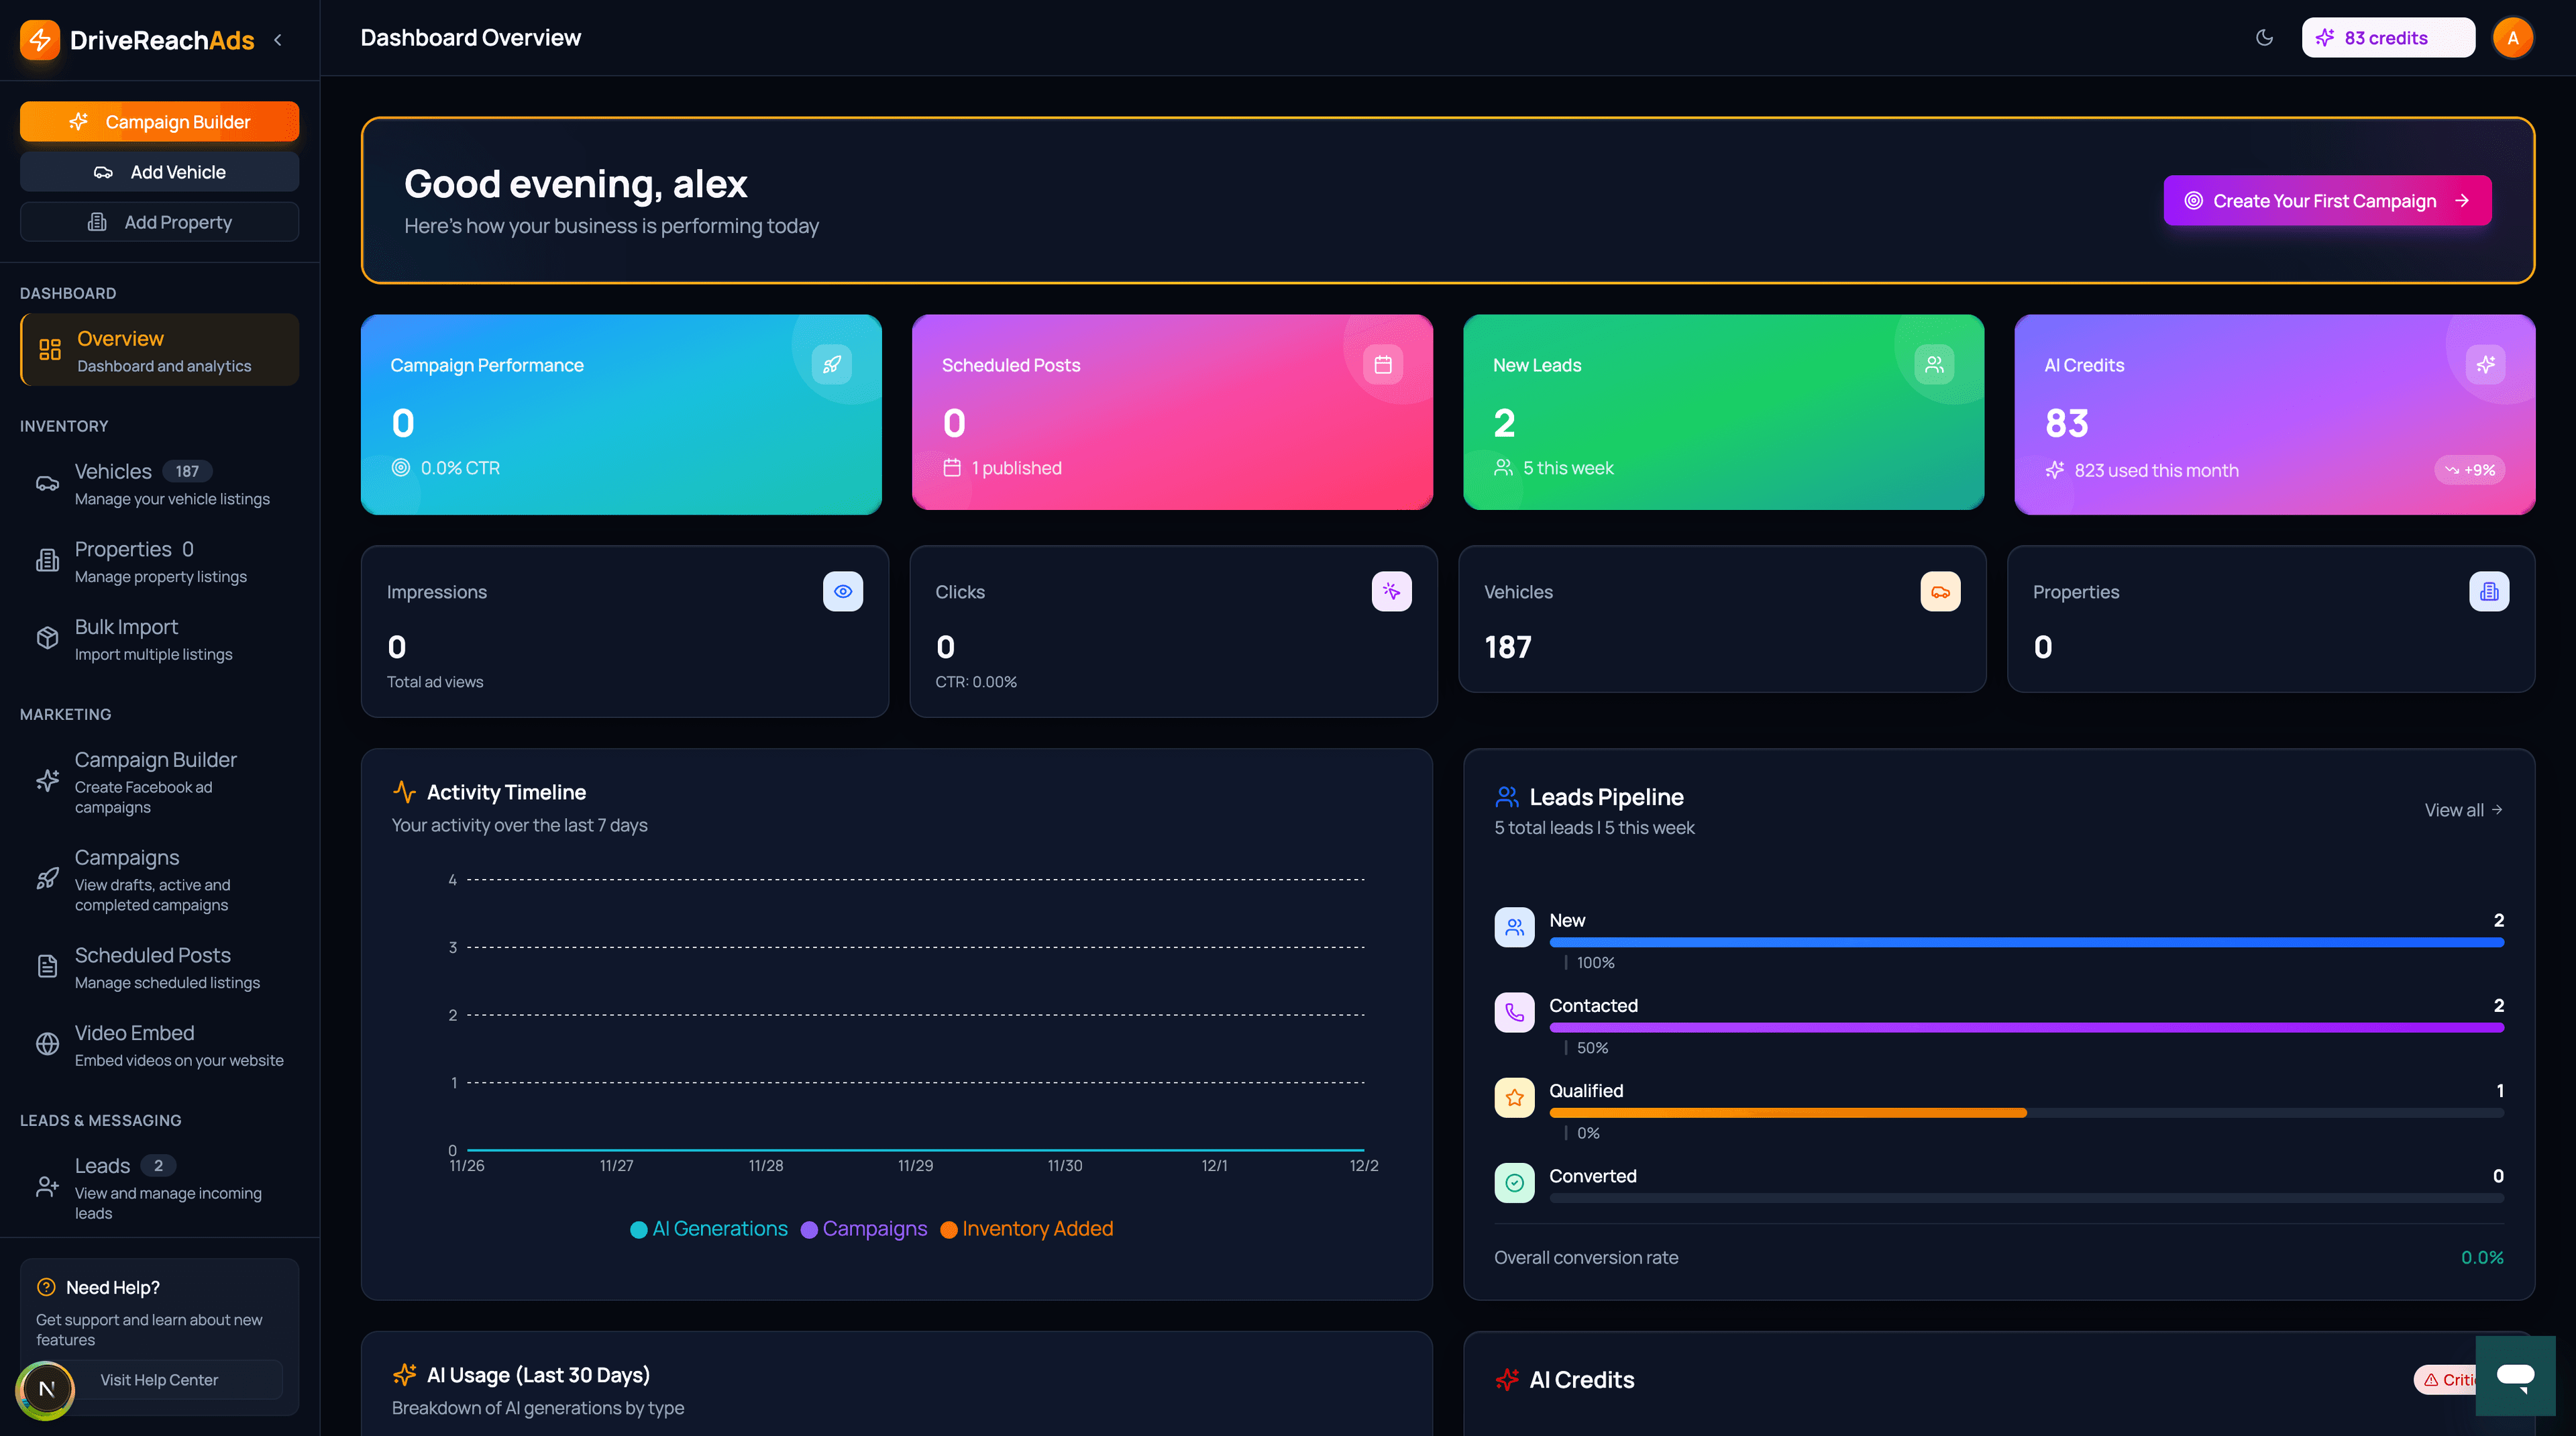The height and width of the screenshot is (1436, 2576).
Task: Click the Campaign Performance rocket icon
Action: tap(832, 364)
